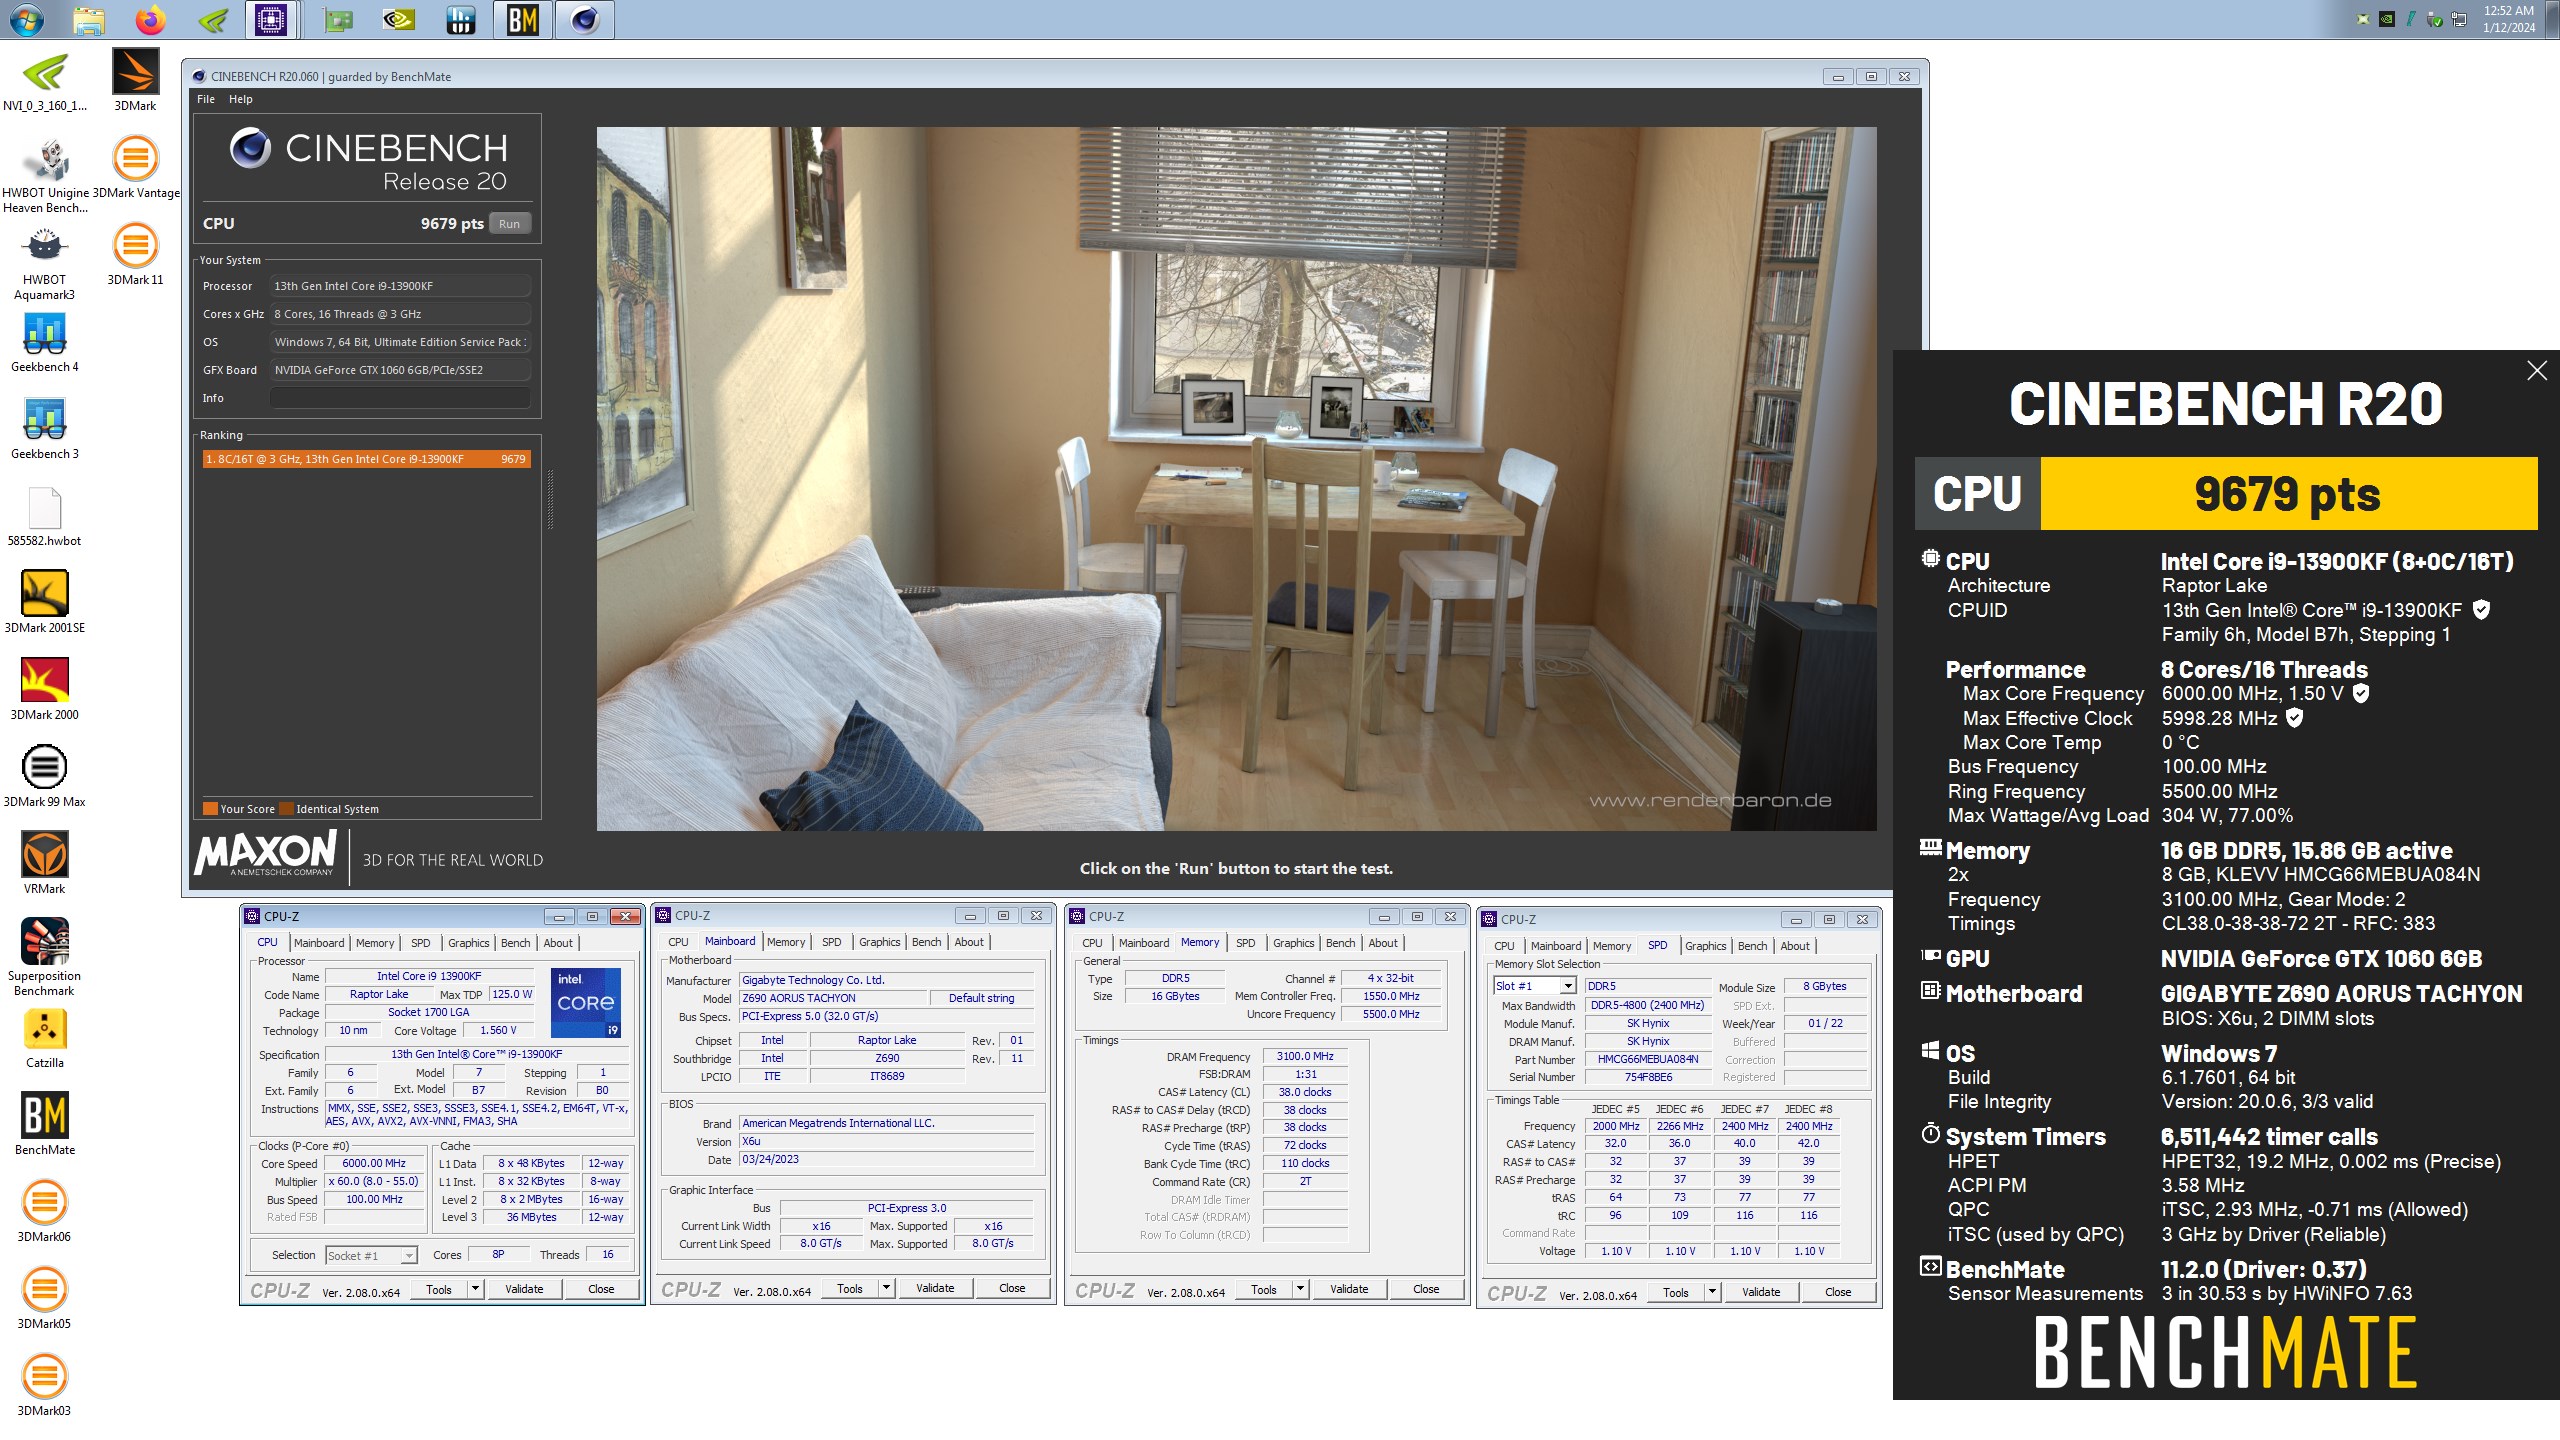This screenshot has height=1440, width=2560.
Task: Launch the Superposition Benchmark shortcut
Action: 45,958
